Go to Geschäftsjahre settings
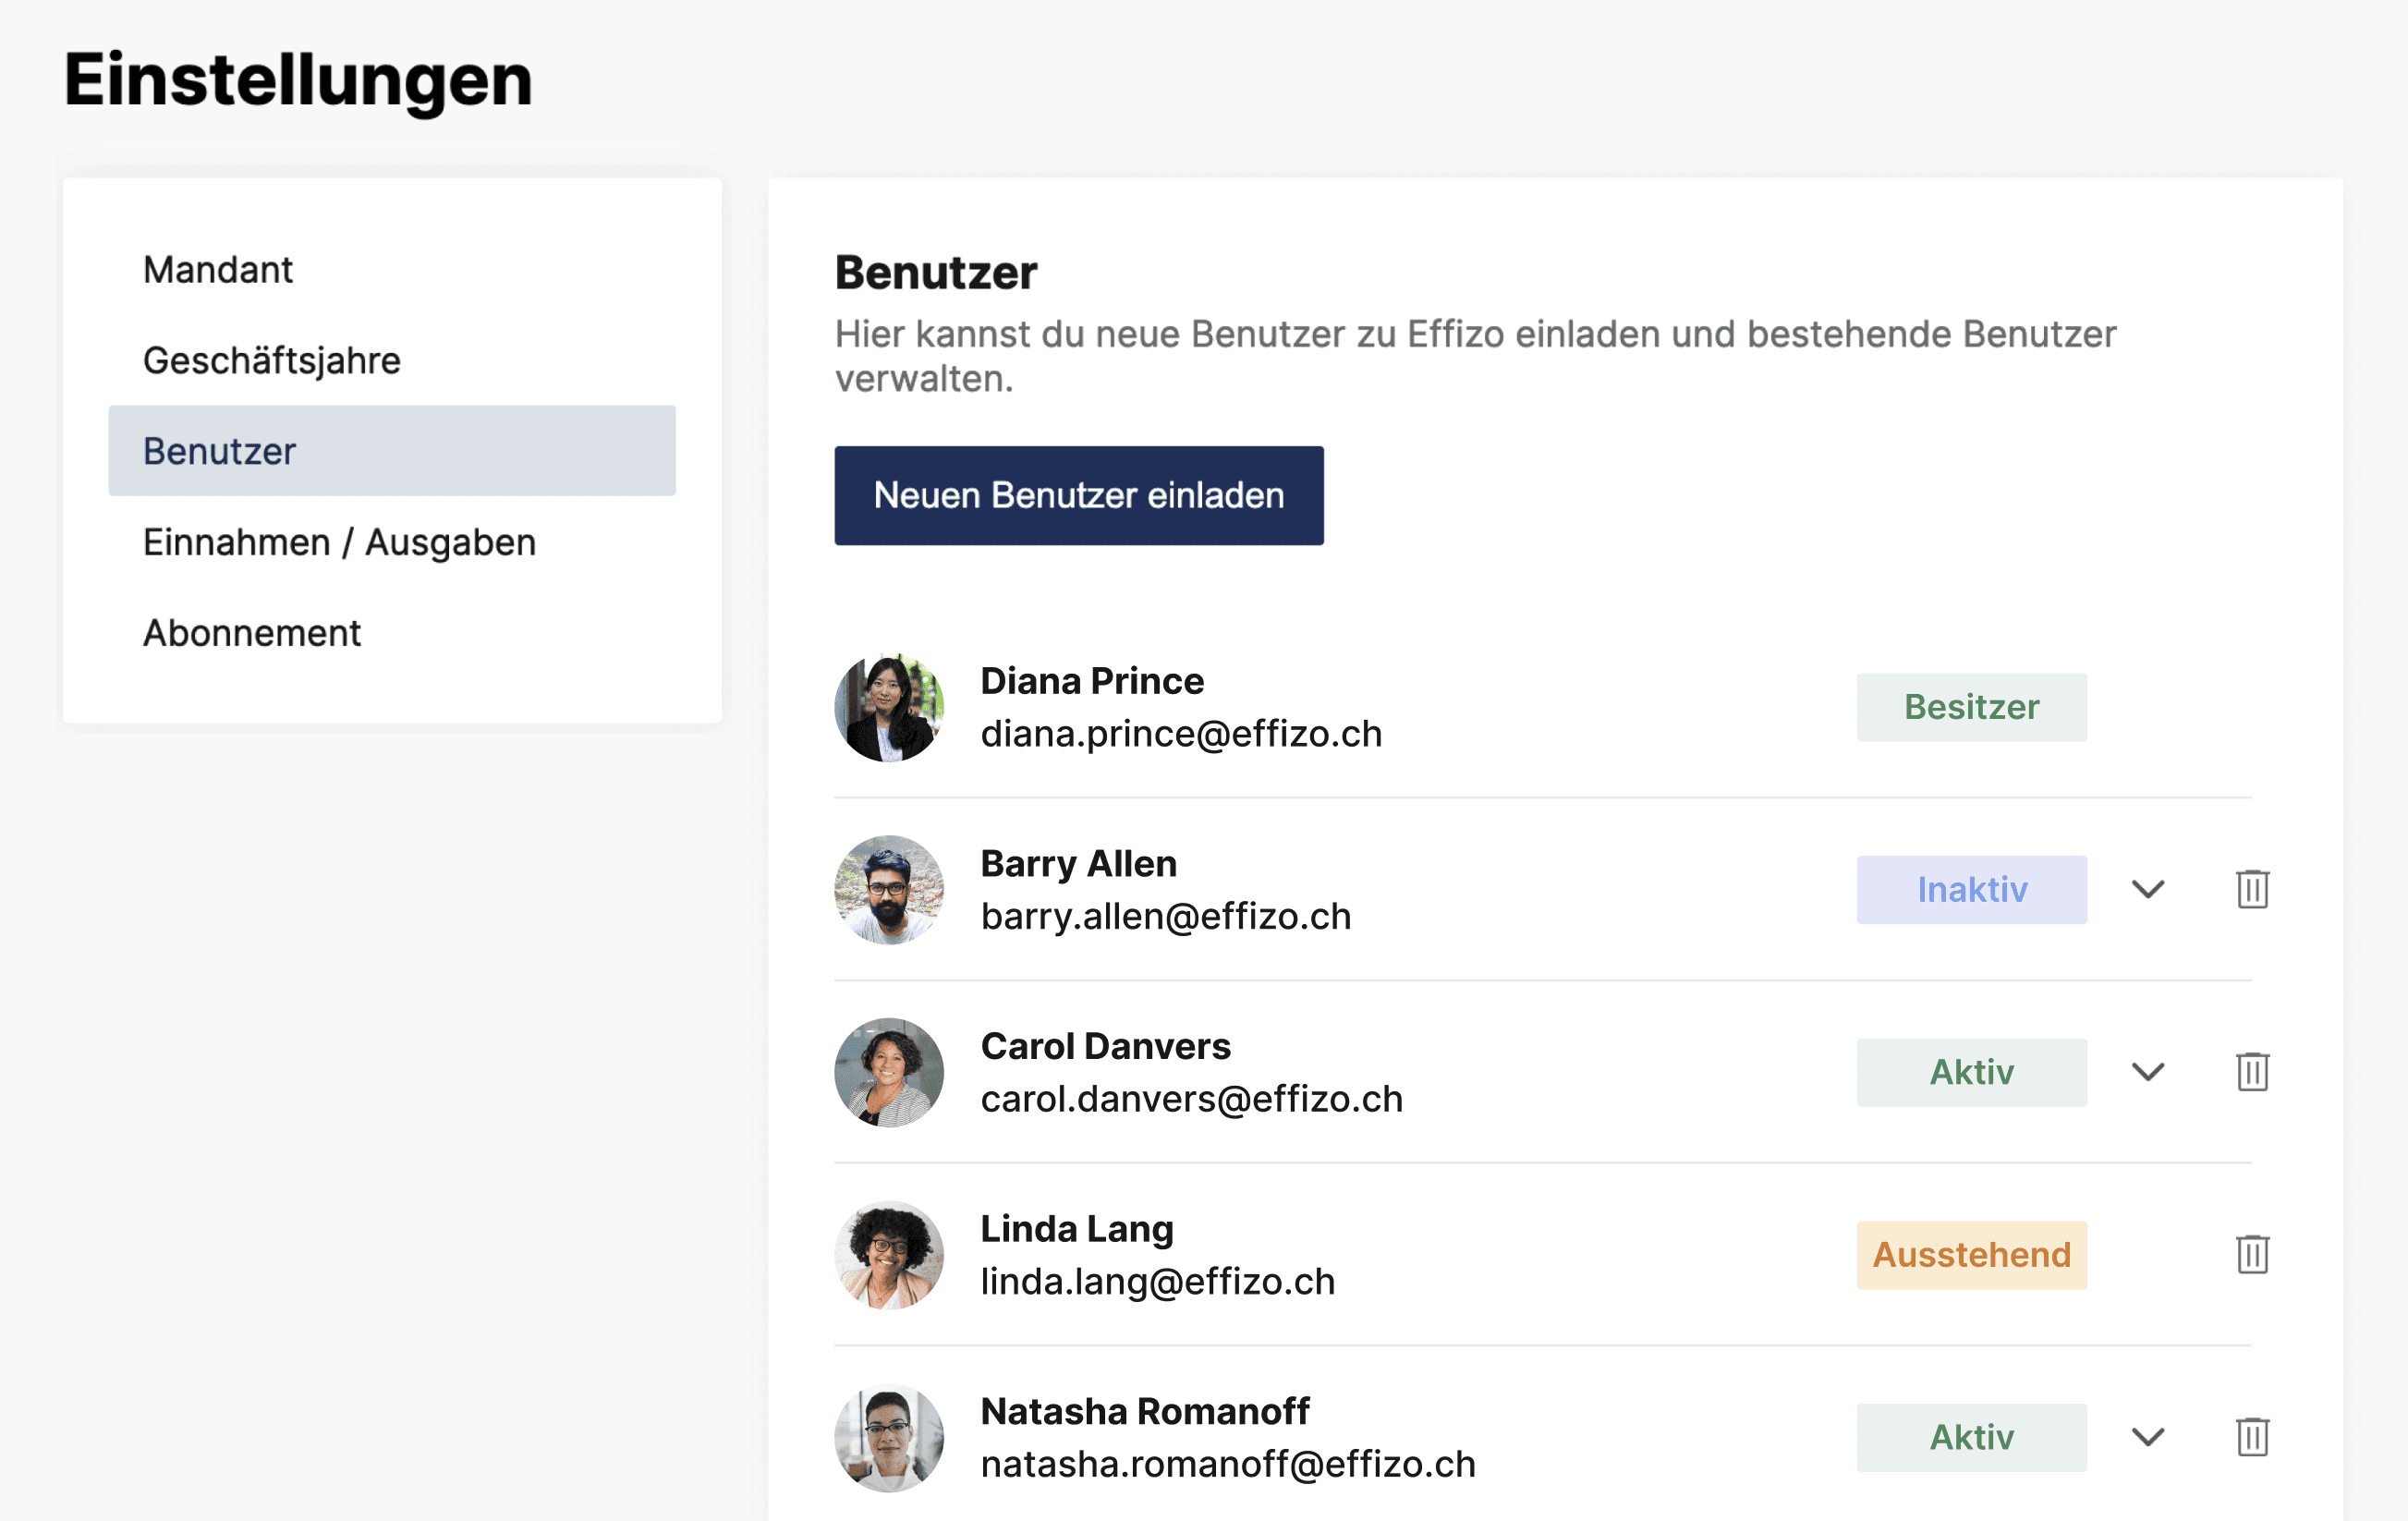The width and height of the screenshot is (2408, 1521). [271, 360]
